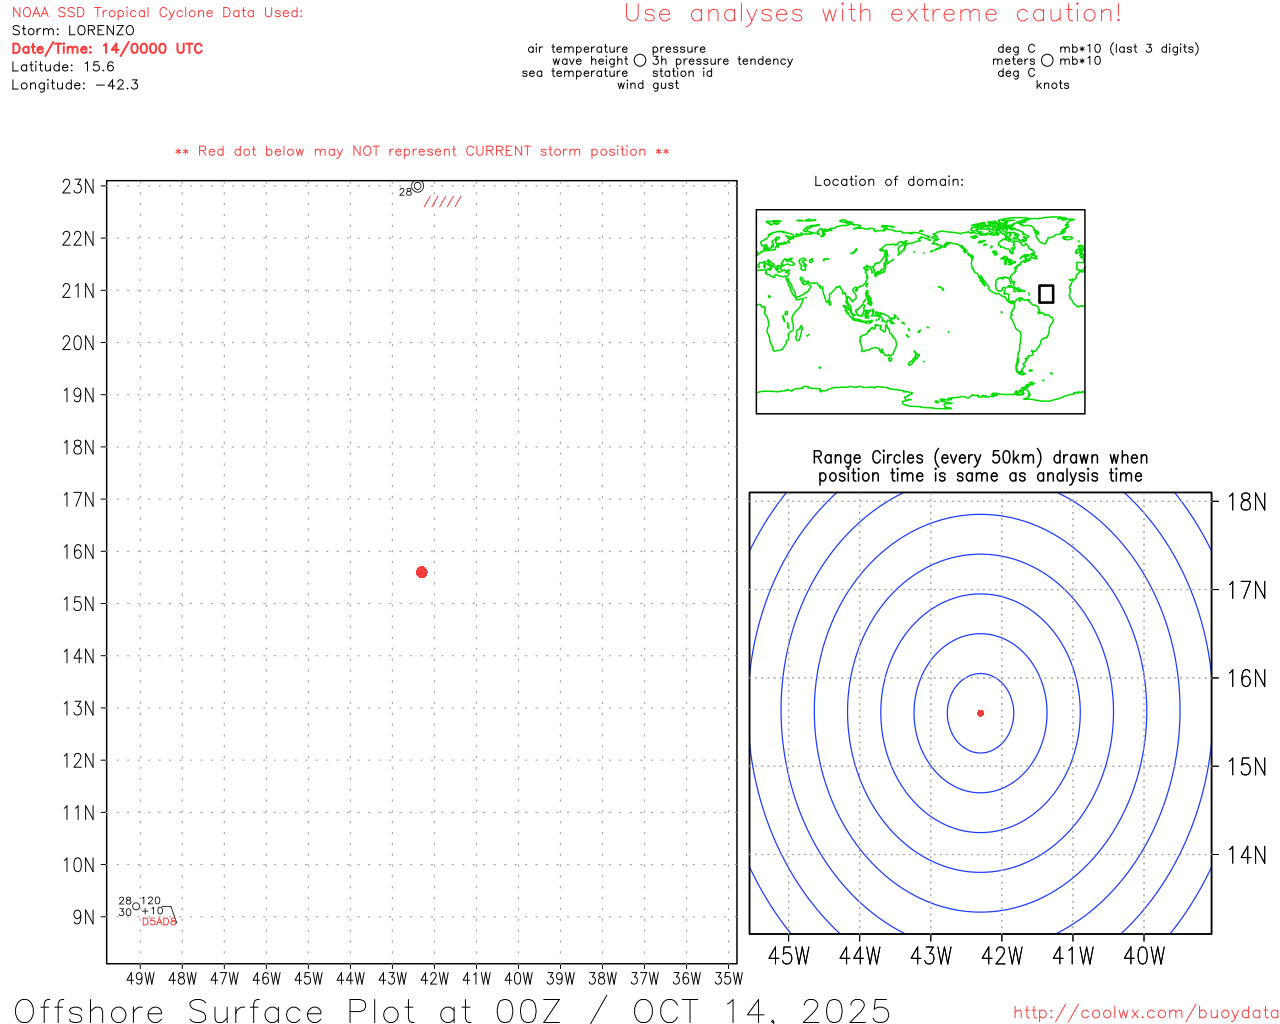Image resolution: width=1280 pixels, height=1024 pixels.
Task: Click the station circle in the left legend
Action: click(x=640, y=61)
